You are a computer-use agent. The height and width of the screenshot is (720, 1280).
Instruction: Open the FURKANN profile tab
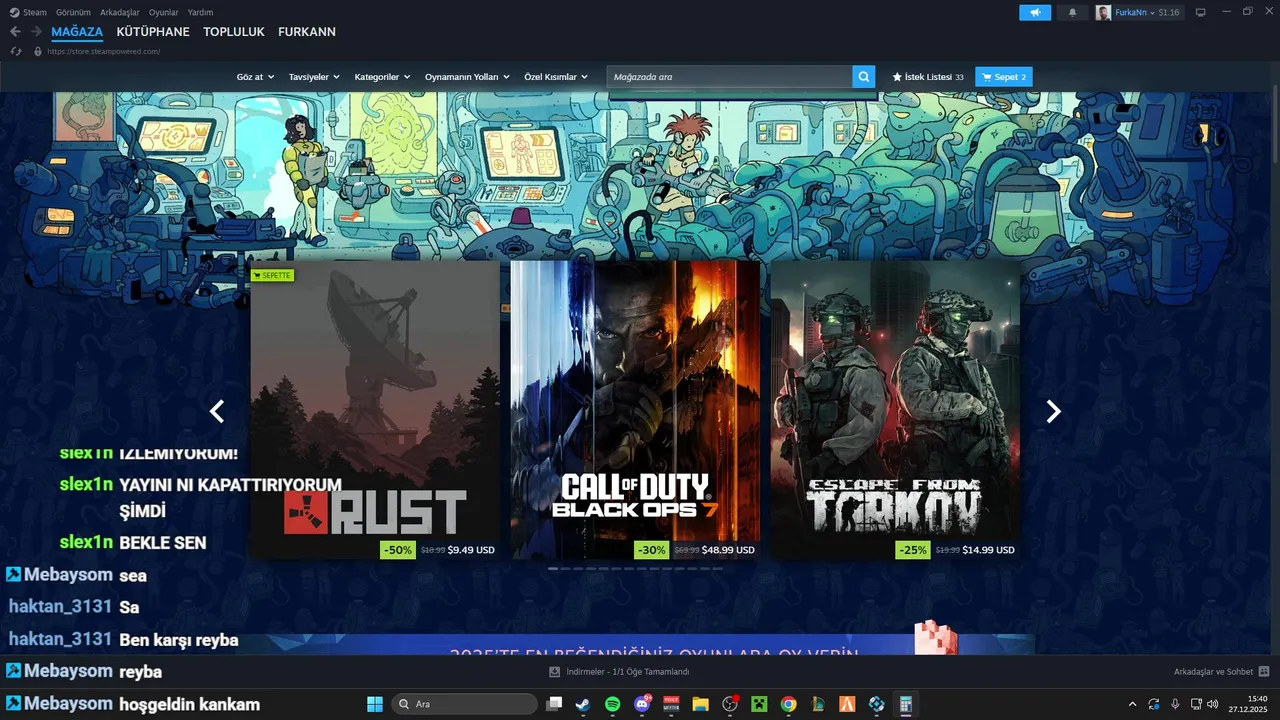(307, 32)
